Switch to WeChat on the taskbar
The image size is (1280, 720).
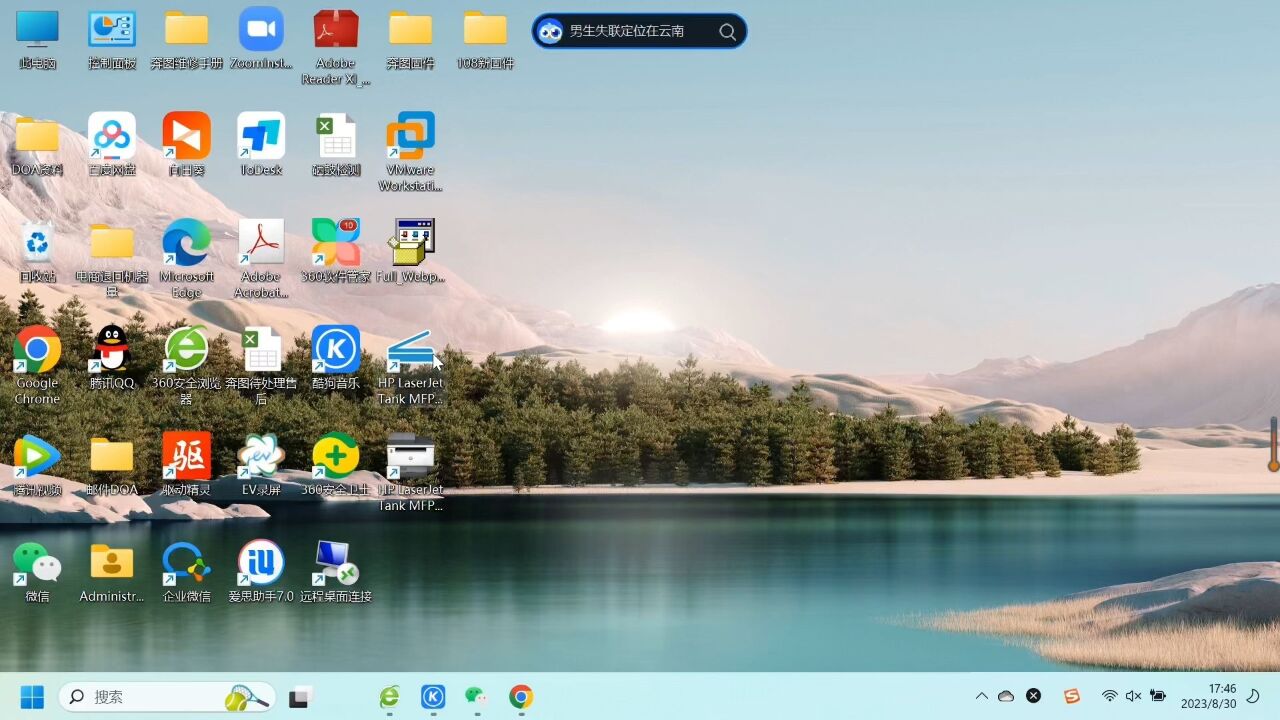tap(477, 697)
